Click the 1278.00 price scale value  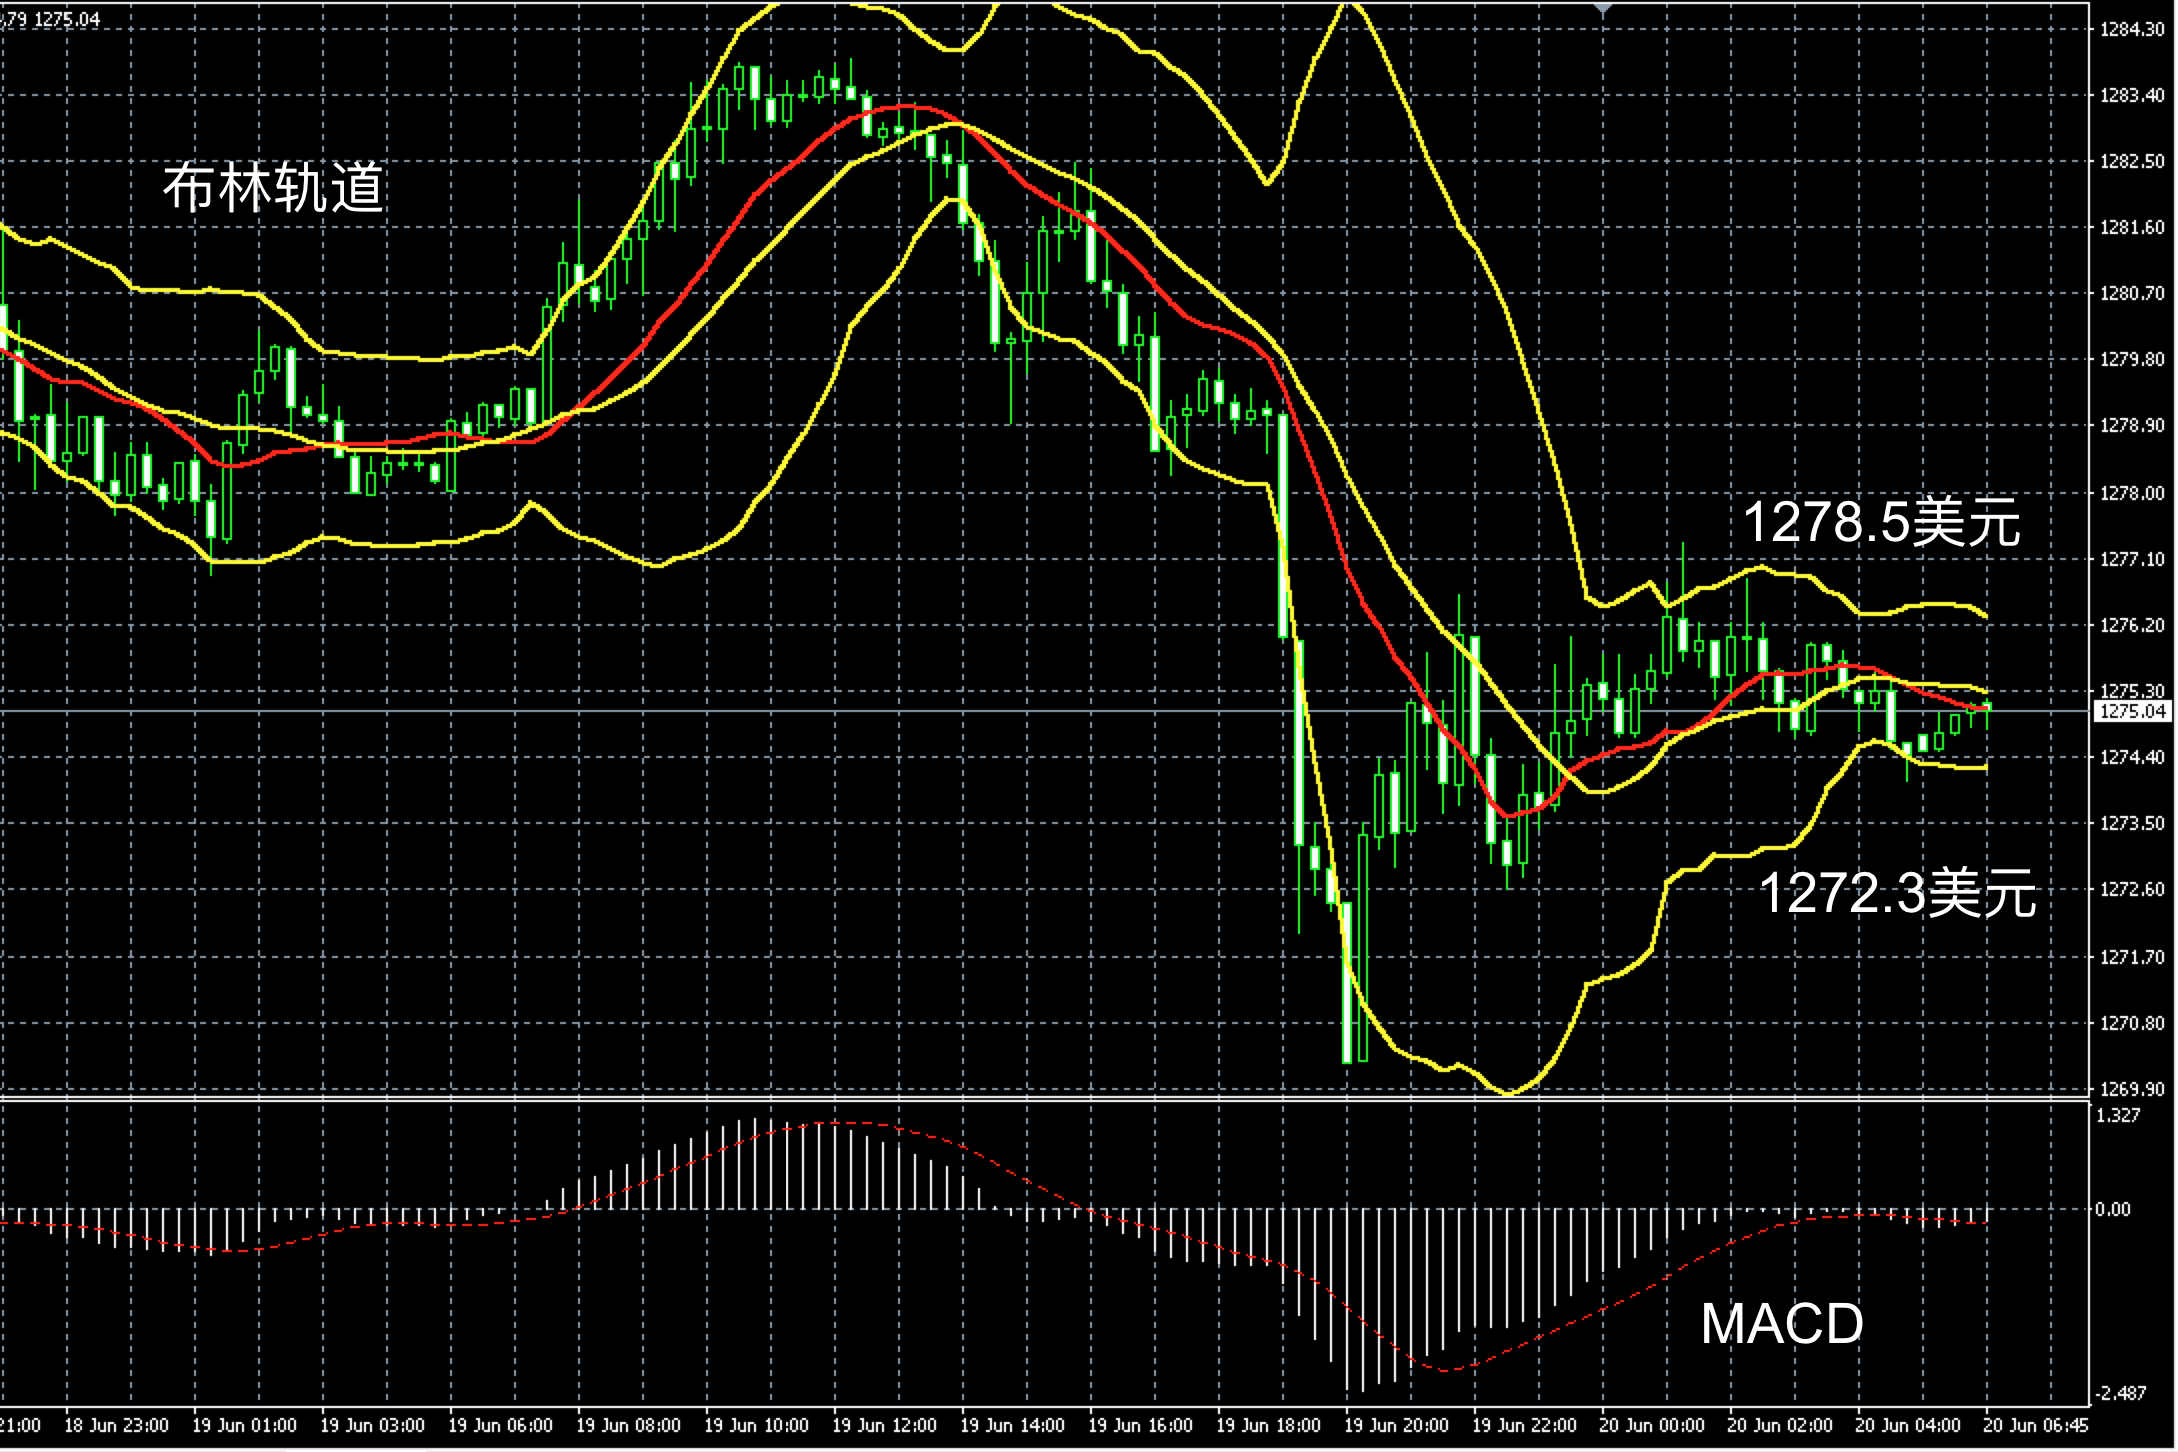[x=2131, y=493]
